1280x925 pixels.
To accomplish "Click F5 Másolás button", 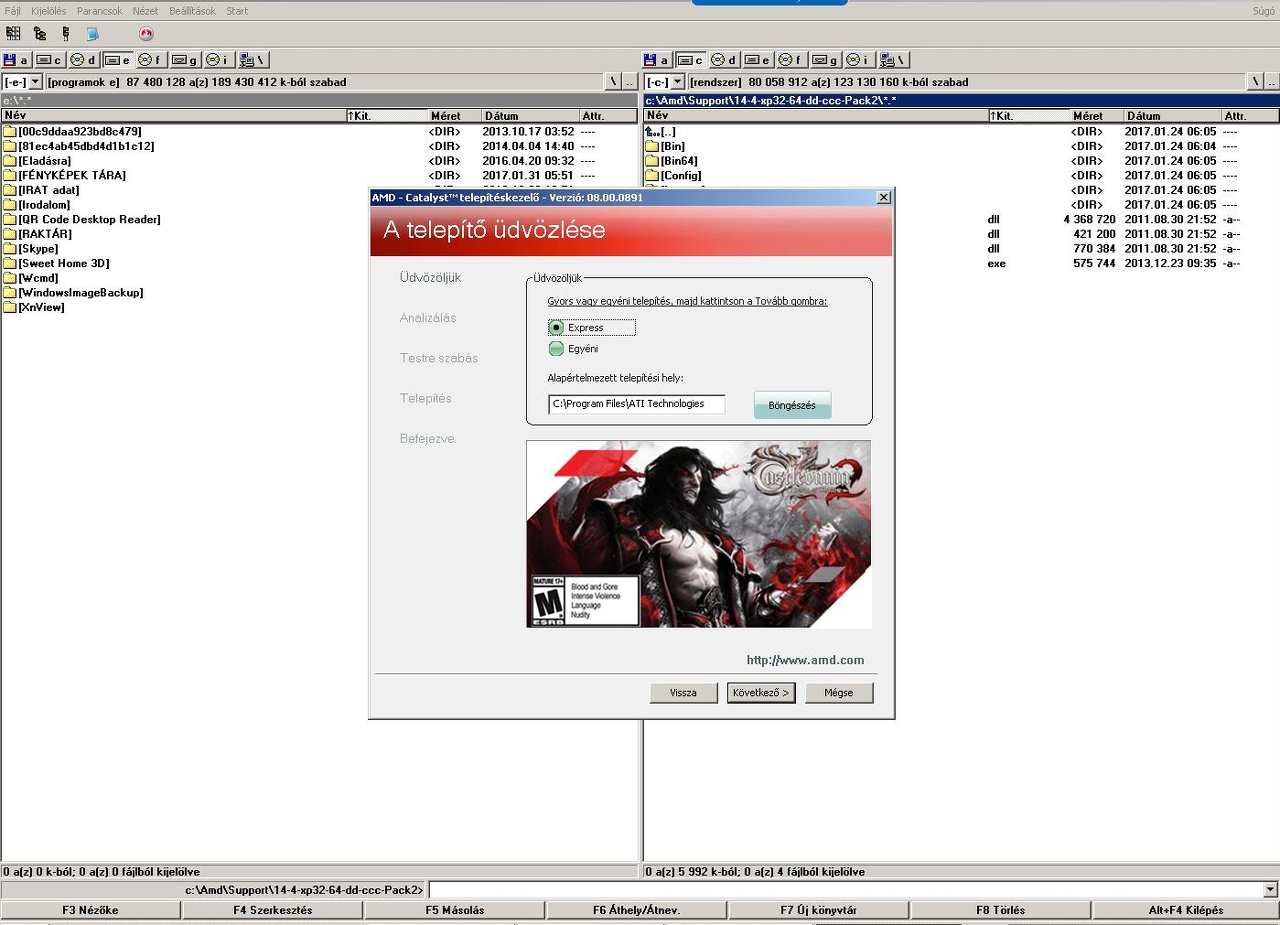I will (455, 910).
